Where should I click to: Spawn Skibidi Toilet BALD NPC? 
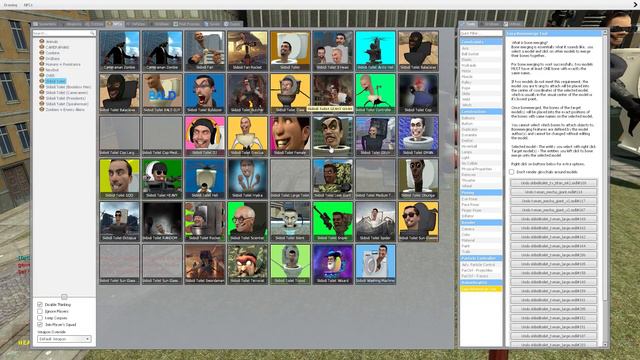coord(162,93)
